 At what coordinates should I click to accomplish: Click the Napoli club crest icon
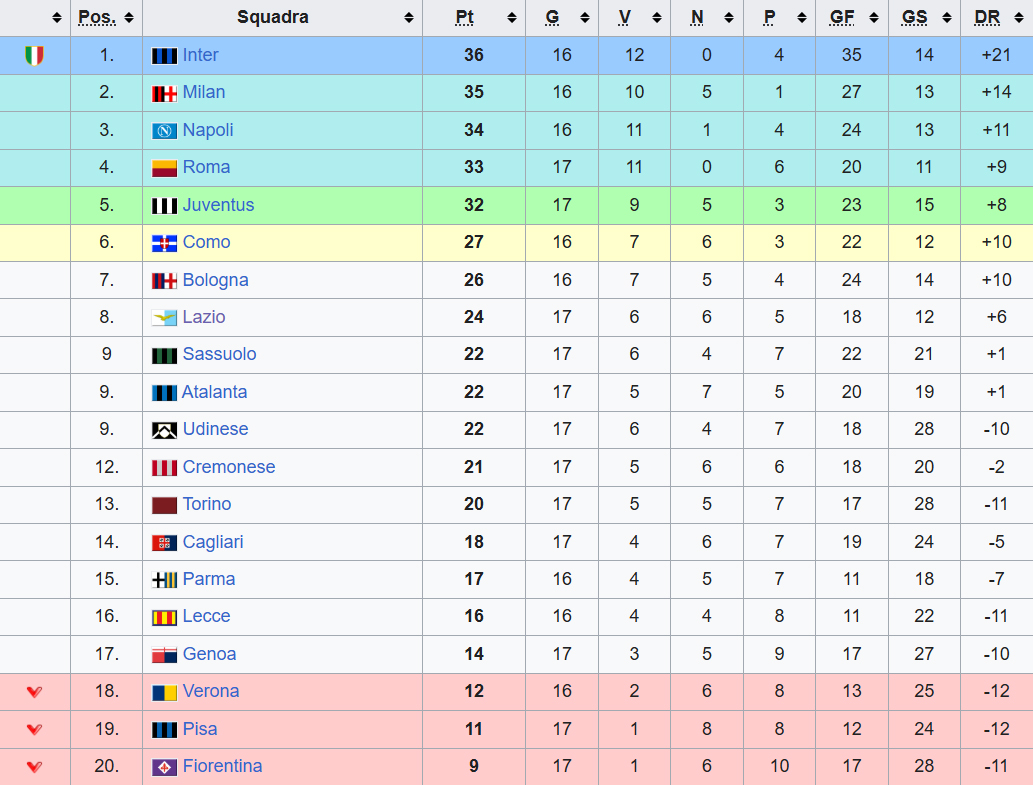[164, 131]
